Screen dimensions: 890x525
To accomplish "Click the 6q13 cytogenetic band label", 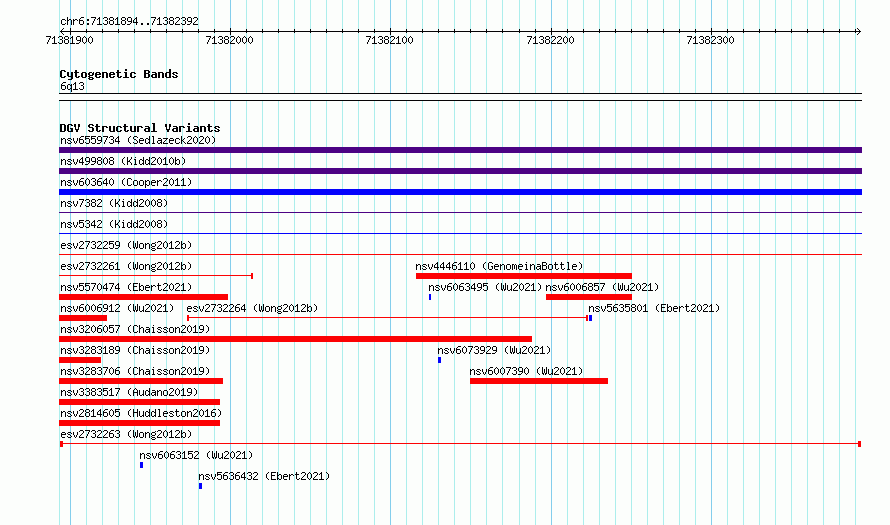I will 72,86.
